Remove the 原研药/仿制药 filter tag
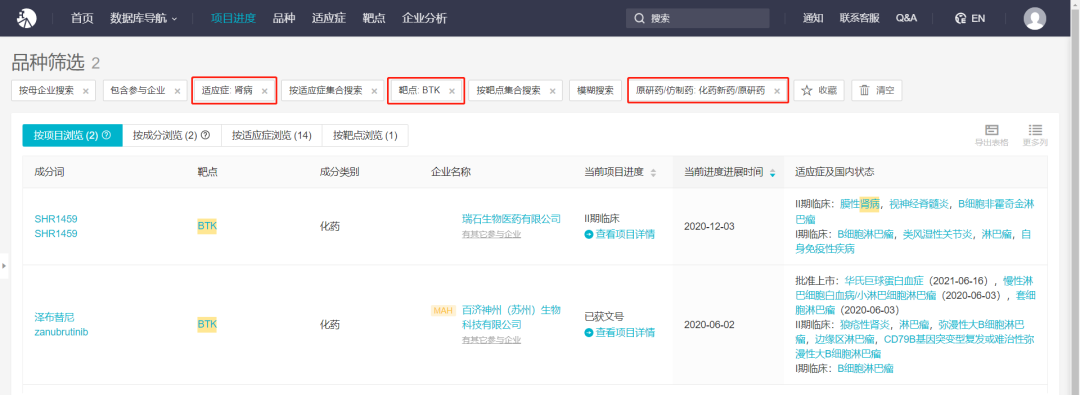The height and width of the screenshot is (395, 1080). click(x=777, y=91)
